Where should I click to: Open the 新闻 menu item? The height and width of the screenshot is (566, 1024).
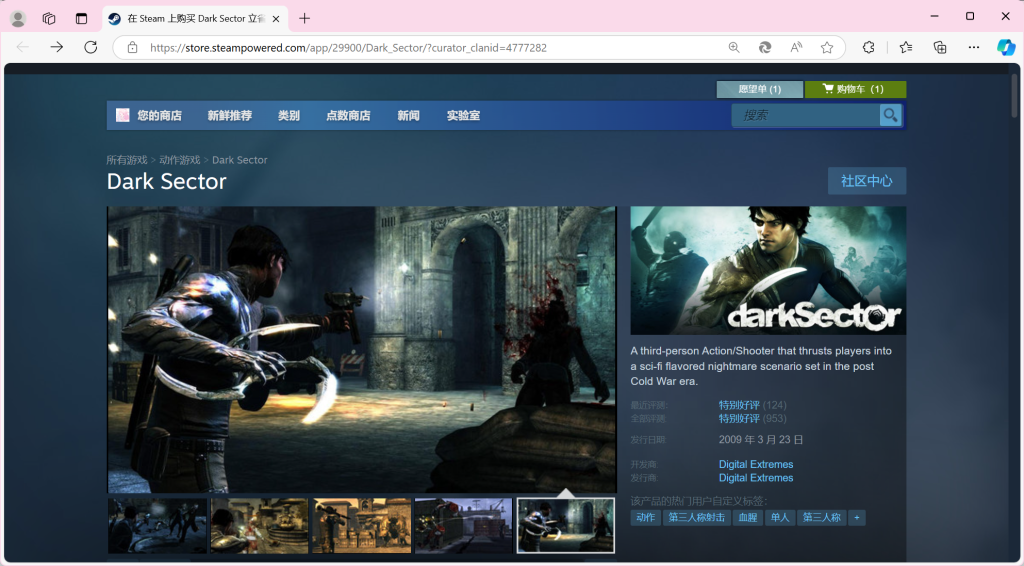tap(408, 116)
